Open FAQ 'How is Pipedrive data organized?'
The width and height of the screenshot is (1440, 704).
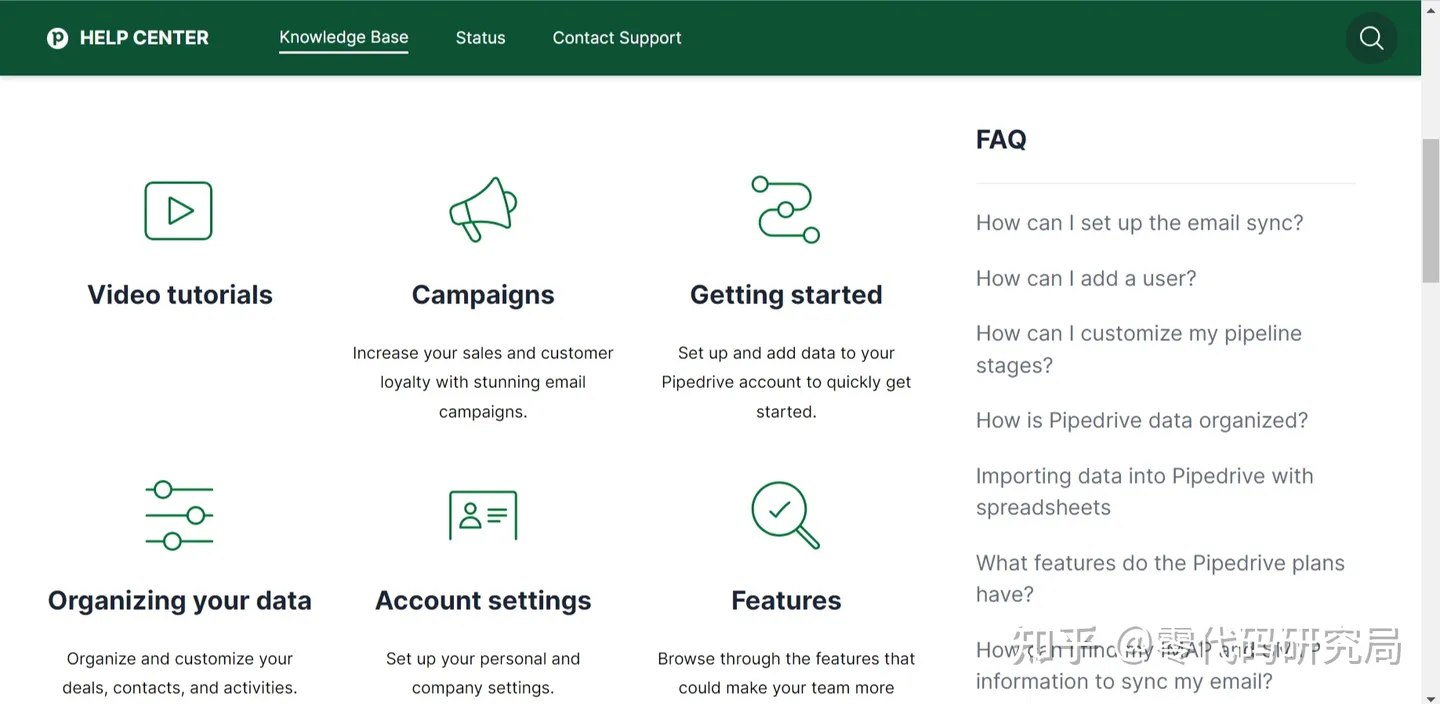click(1142, 421)
